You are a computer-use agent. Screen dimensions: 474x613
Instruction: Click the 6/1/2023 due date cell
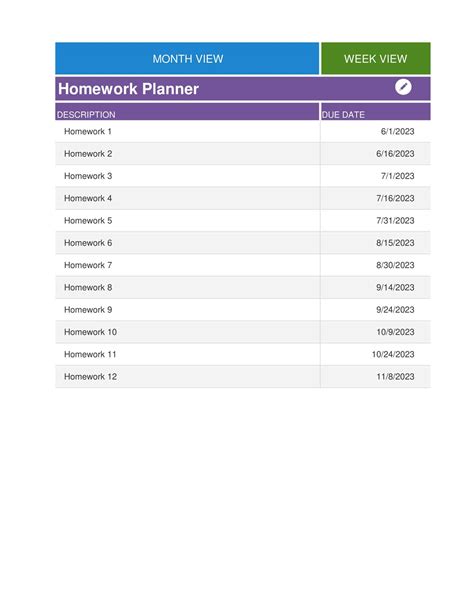pyautogui.click(x=375, y=131)
